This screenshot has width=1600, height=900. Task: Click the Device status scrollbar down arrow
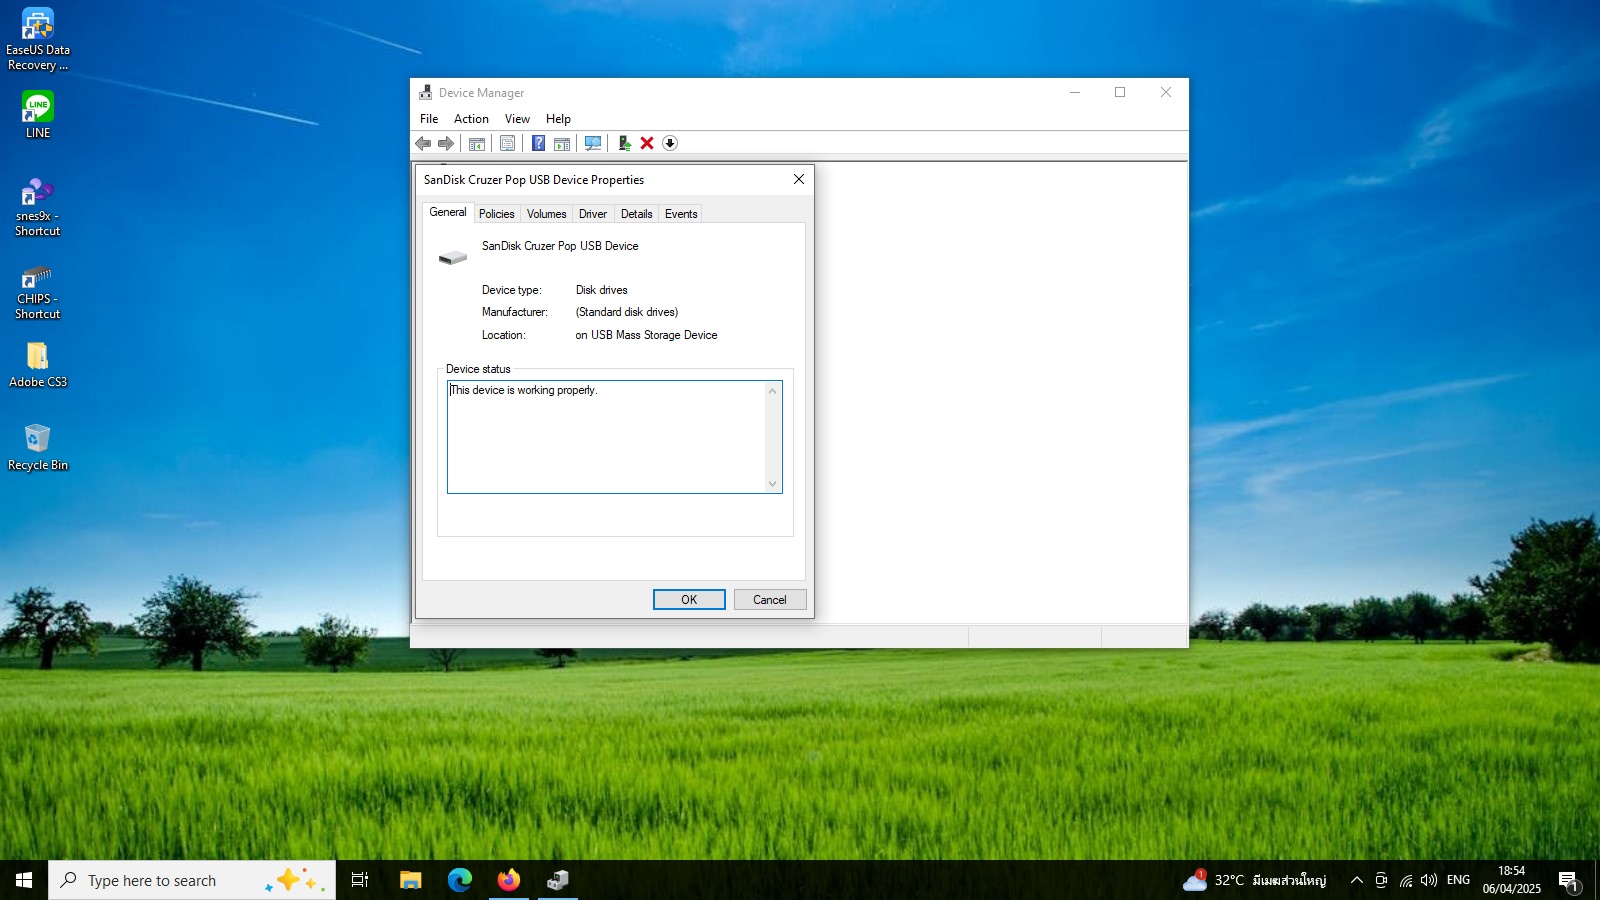pos(772,484)
